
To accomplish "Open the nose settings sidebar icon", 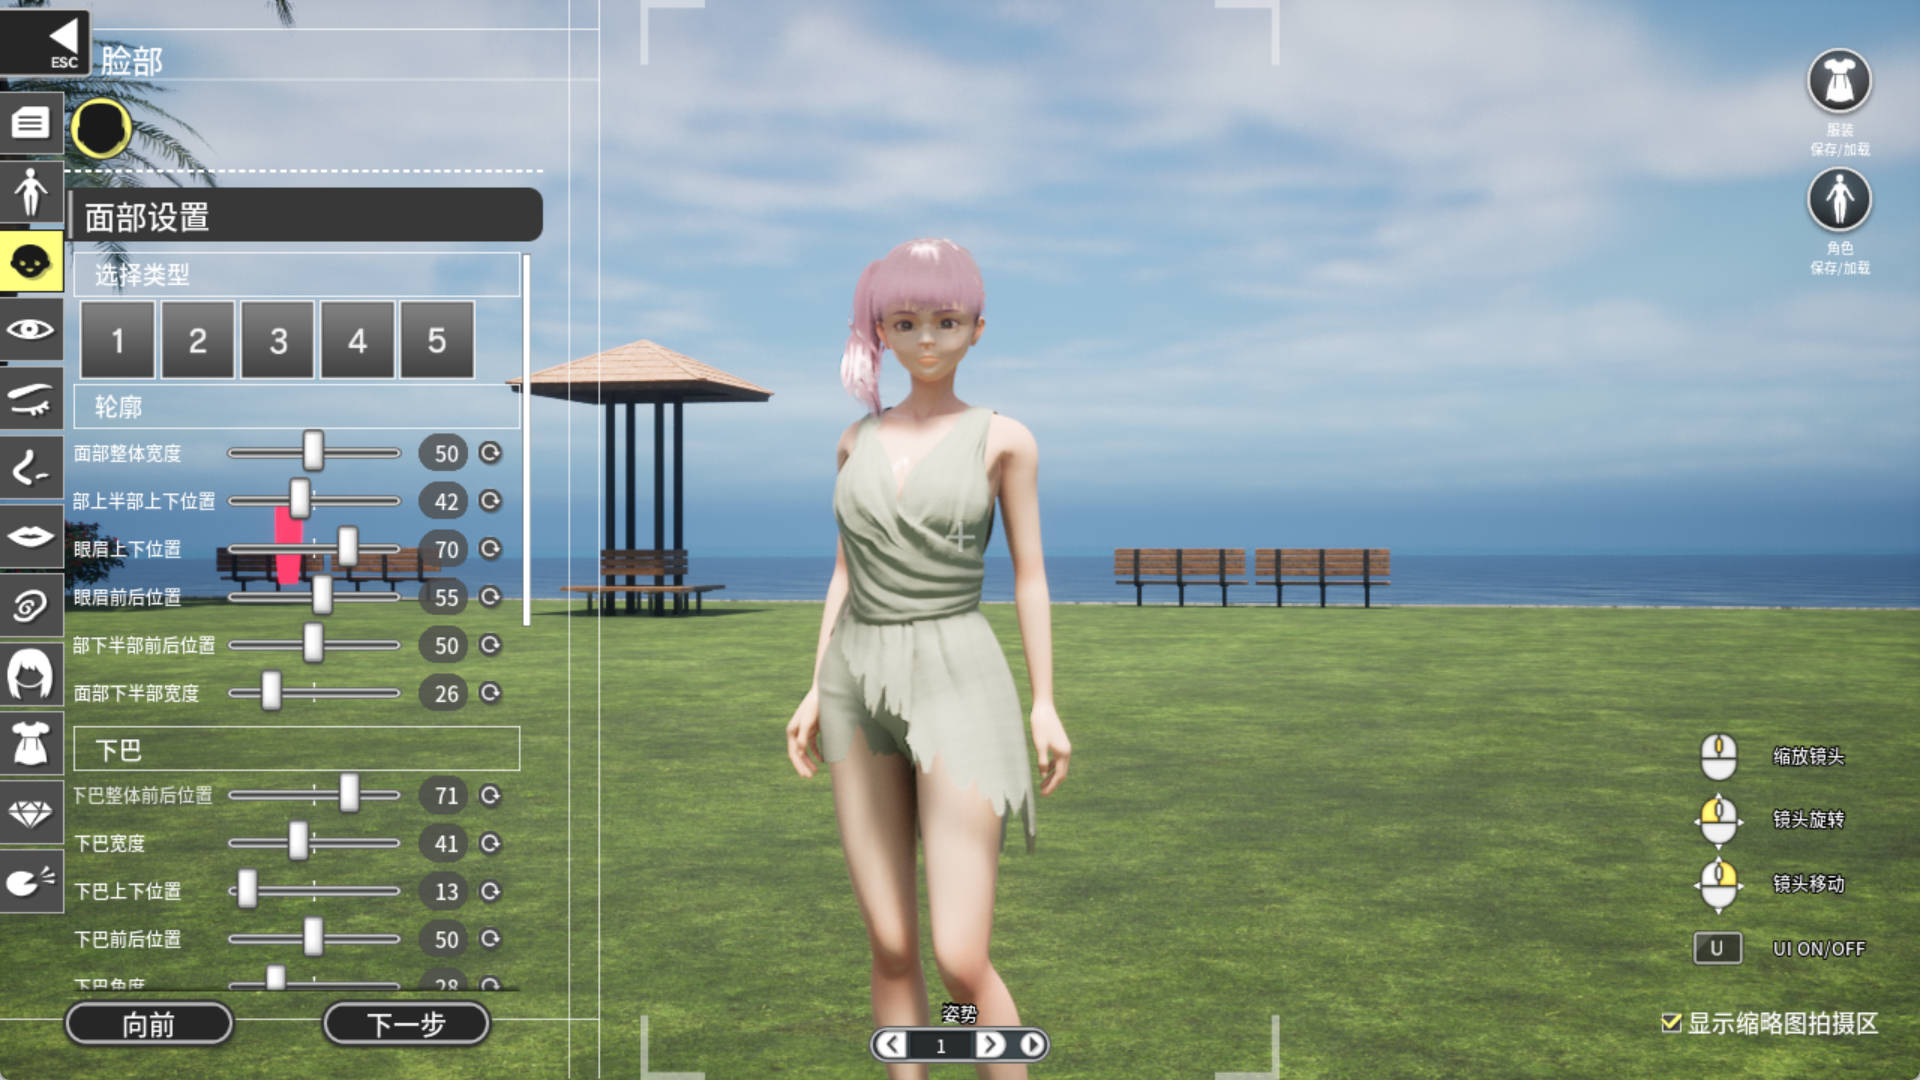I will coord(30,468).
